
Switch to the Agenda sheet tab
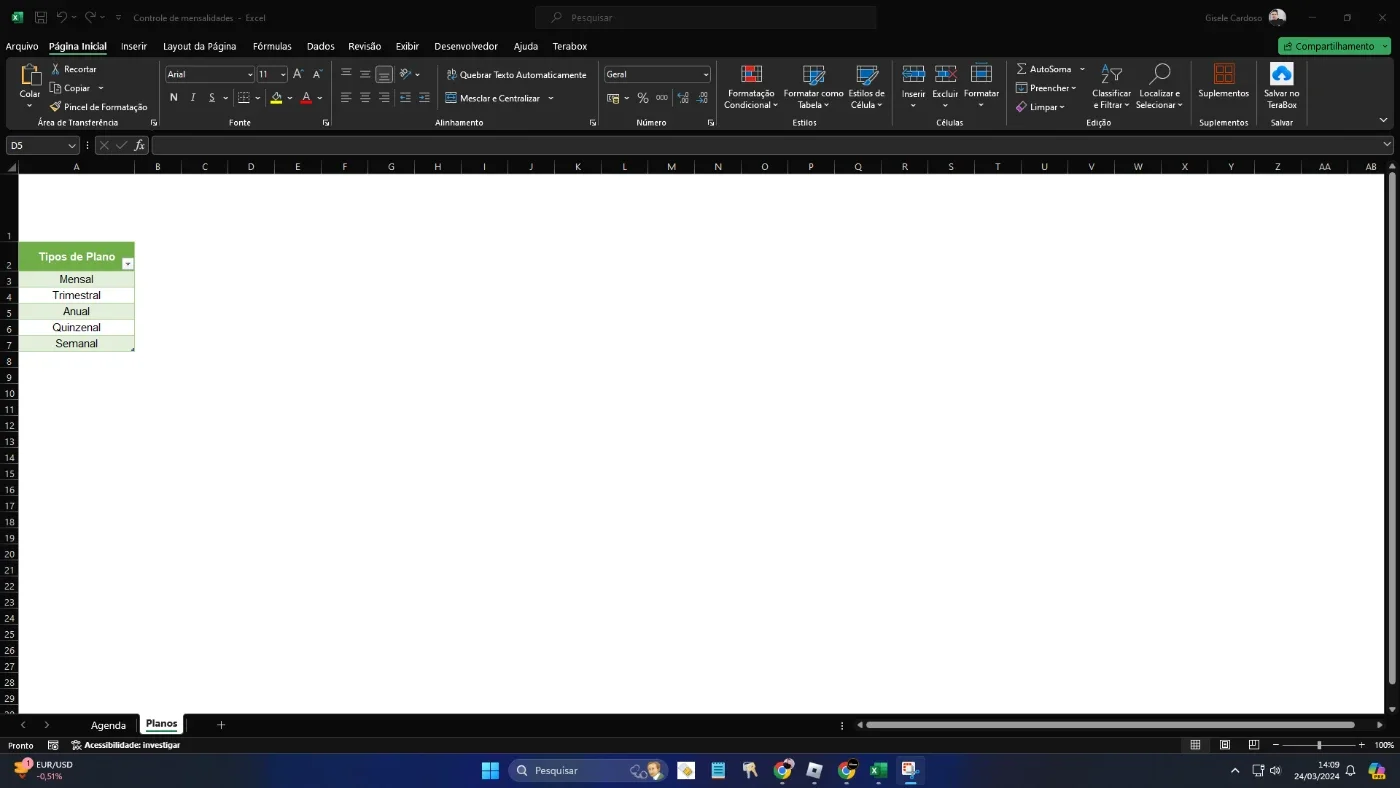(108, 725)
